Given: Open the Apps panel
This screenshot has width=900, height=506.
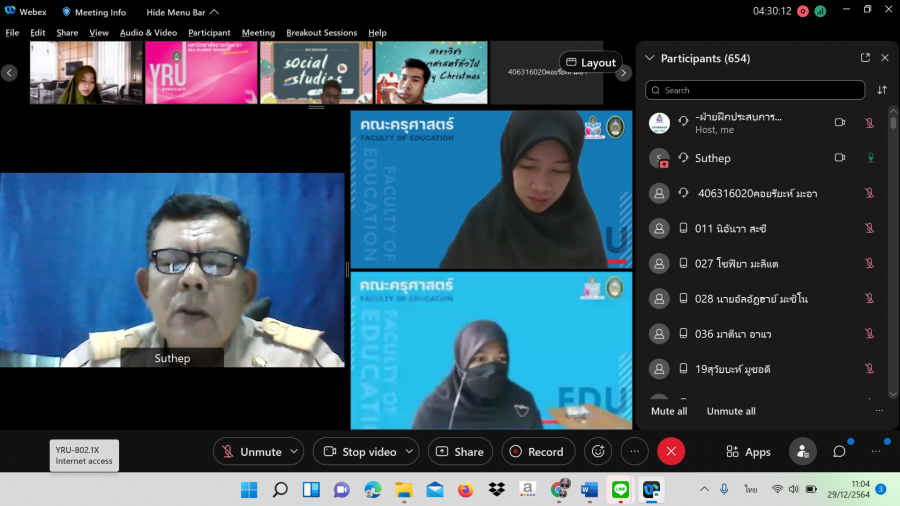Looking at the screenshot, I should pos(748,452).
